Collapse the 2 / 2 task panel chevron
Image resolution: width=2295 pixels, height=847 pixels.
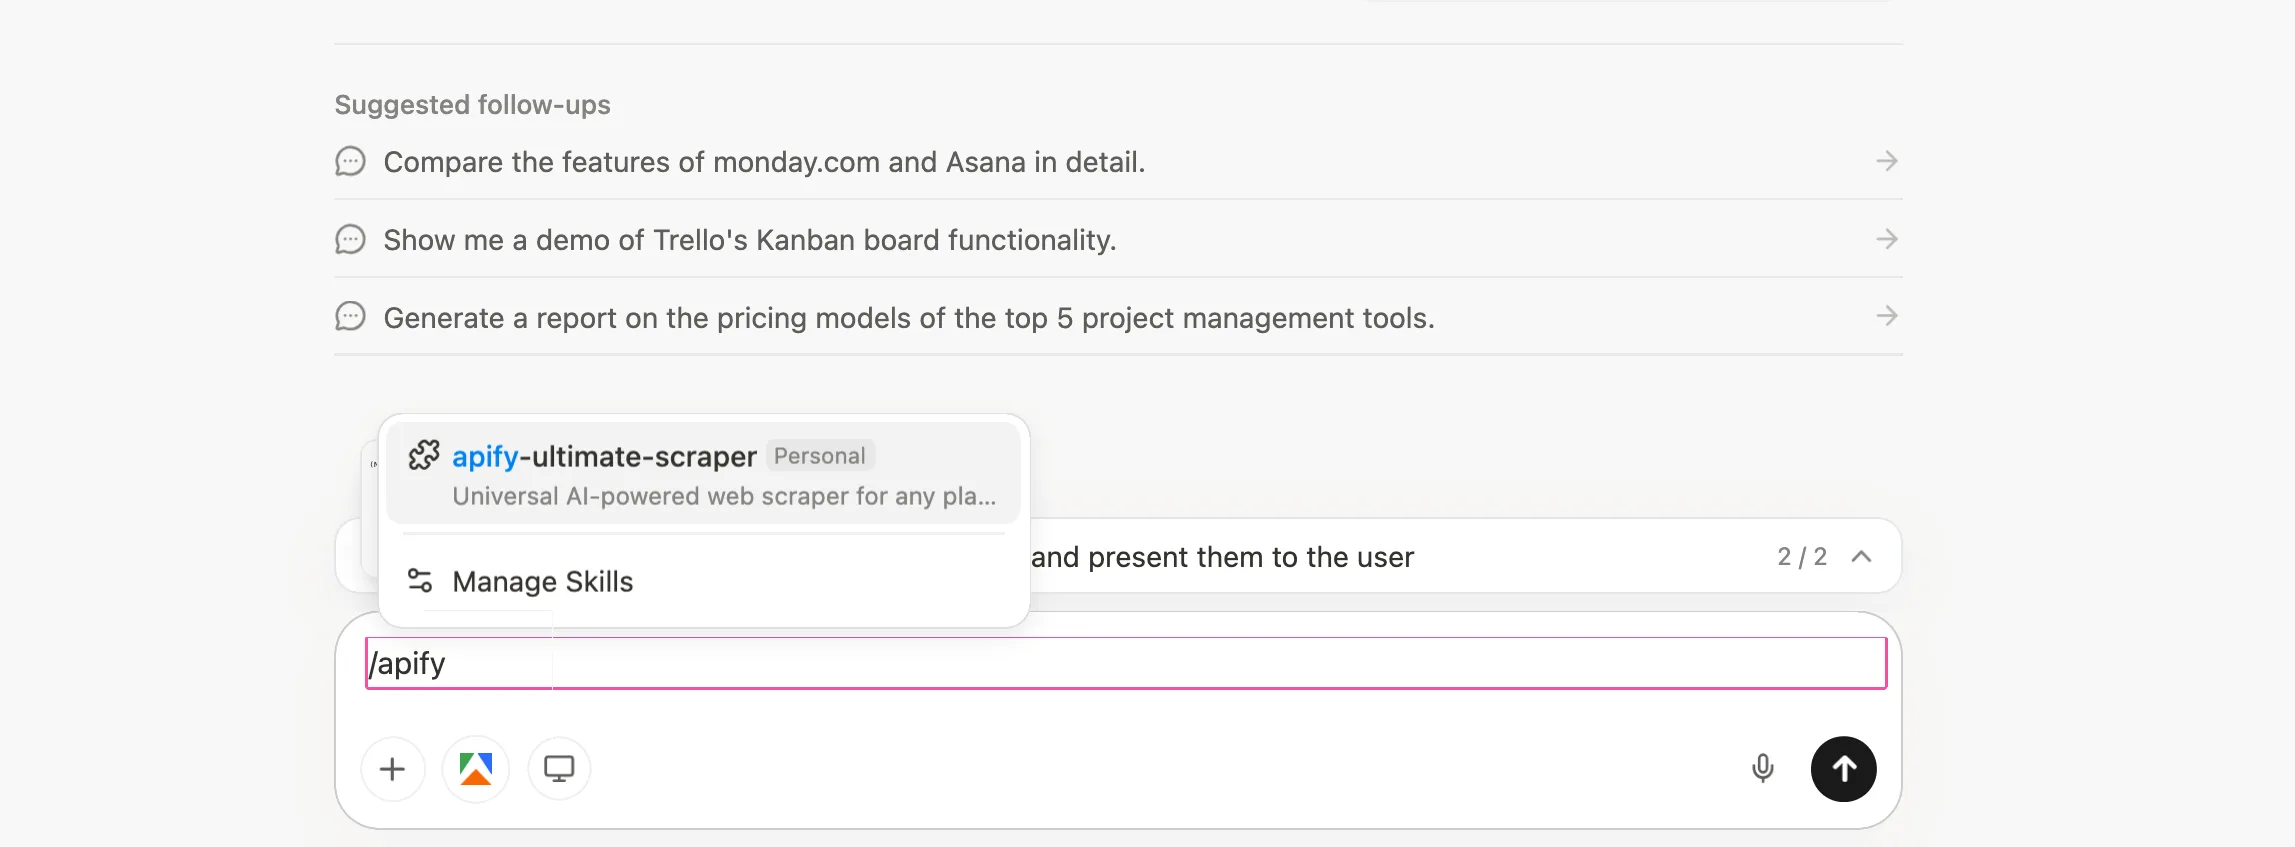pyautogui.click(x=1861, y=557)
